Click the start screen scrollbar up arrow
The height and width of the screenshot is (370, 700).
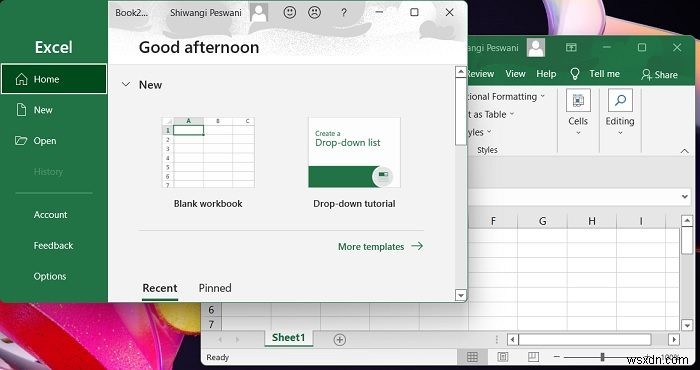(x=460, y=72)
